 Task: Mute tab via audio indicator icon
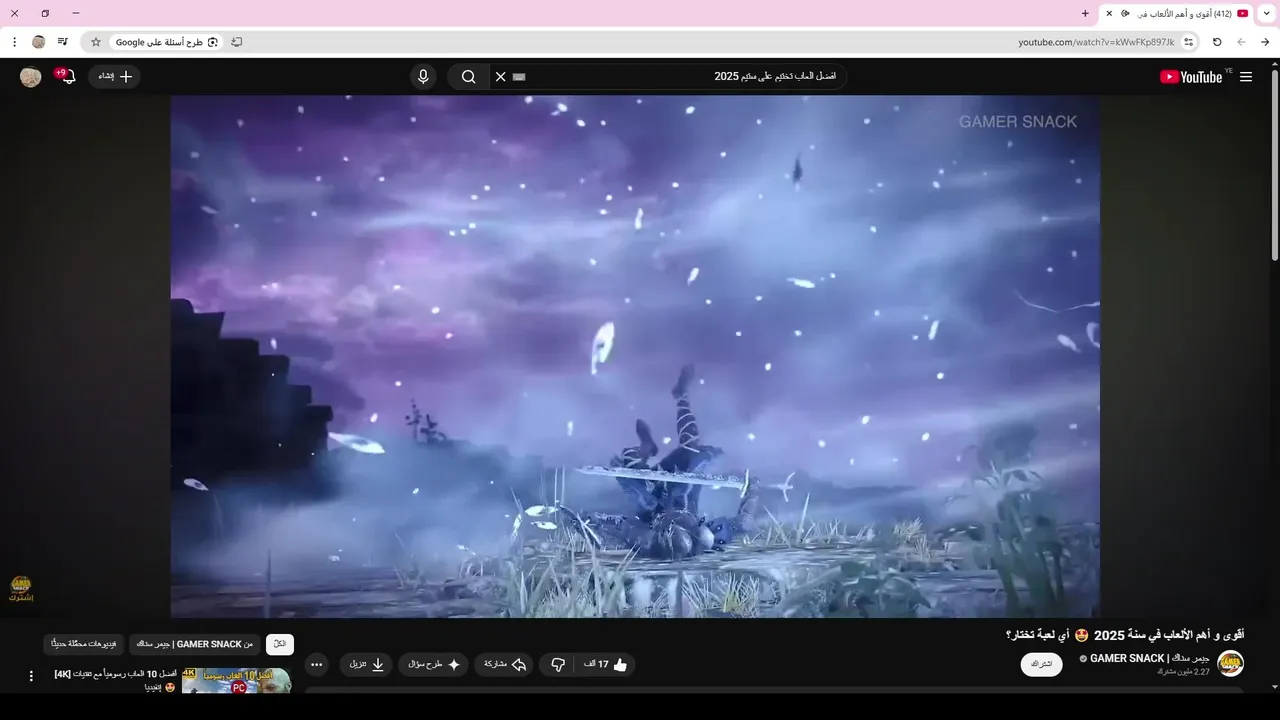[1126, 13]
